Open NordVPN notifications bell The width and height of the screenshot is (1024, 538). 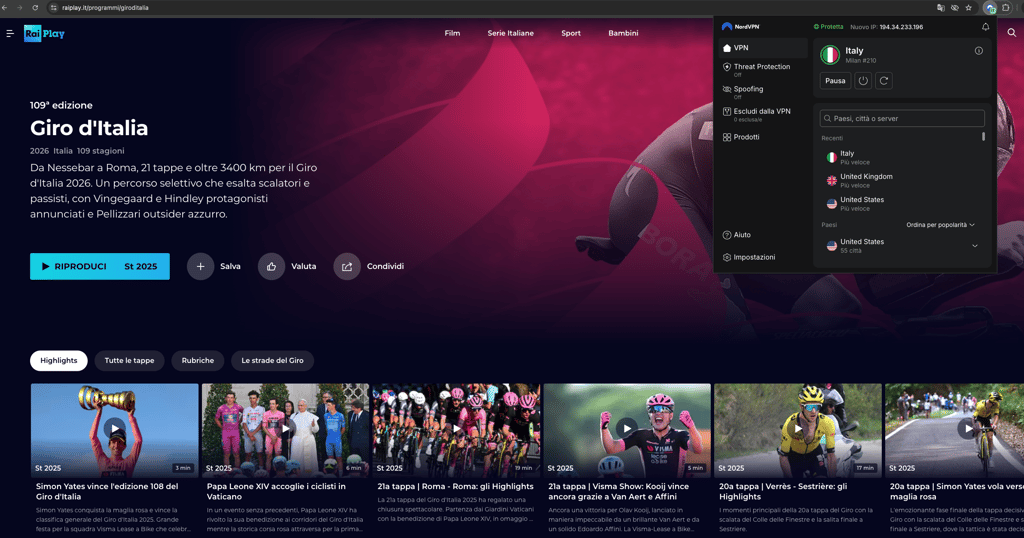pos(985,27)
